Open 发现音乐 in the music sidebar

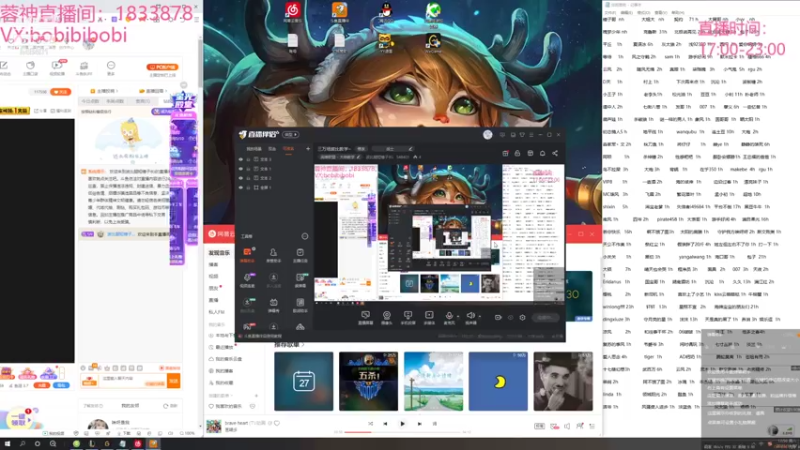219,253
